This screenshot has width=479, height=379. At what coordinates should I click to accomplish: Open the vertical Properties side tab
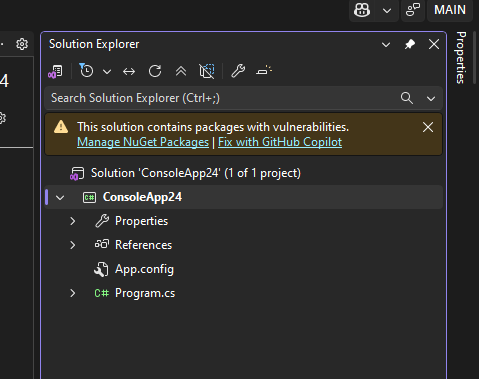[461, 57]
